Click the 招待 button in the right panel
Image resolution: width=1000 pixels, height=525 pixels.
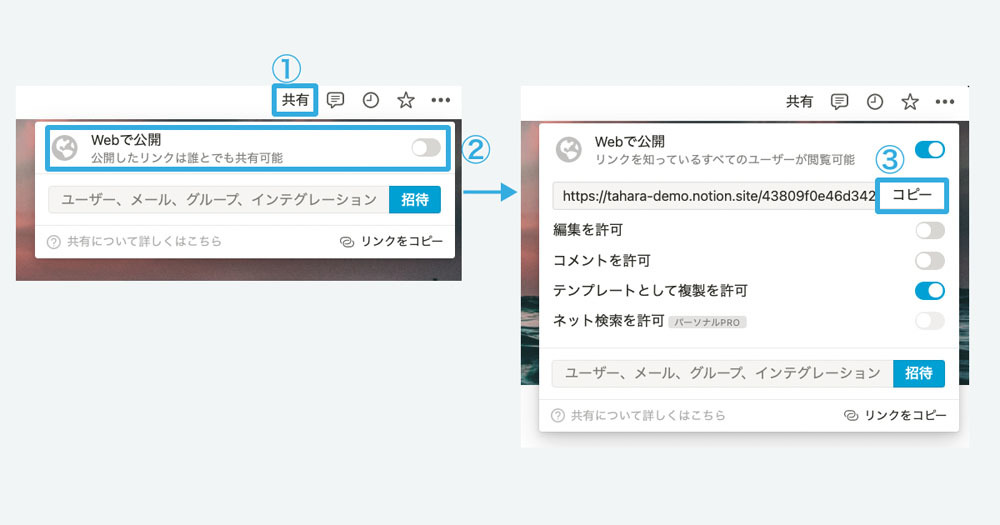919,373
